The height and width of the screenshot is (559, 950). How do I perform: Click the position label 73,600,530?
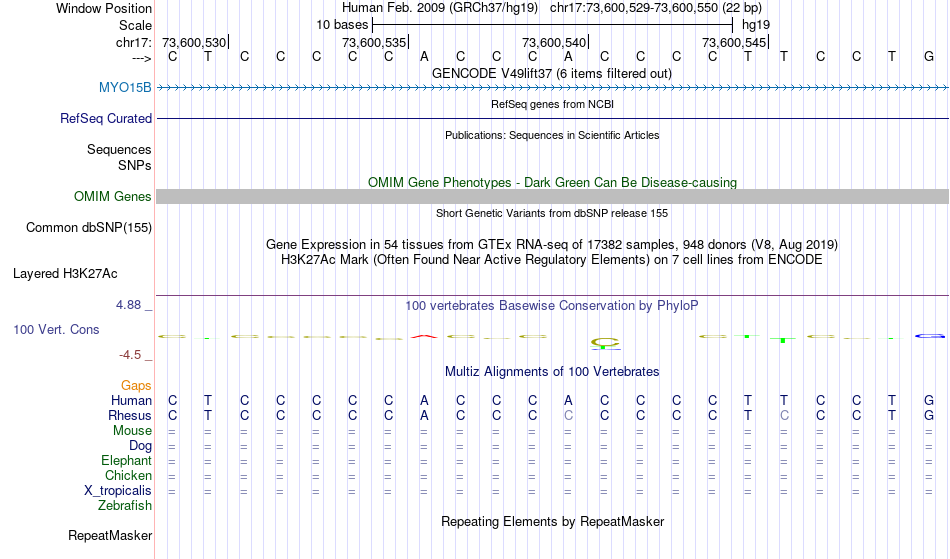(194, 42)
